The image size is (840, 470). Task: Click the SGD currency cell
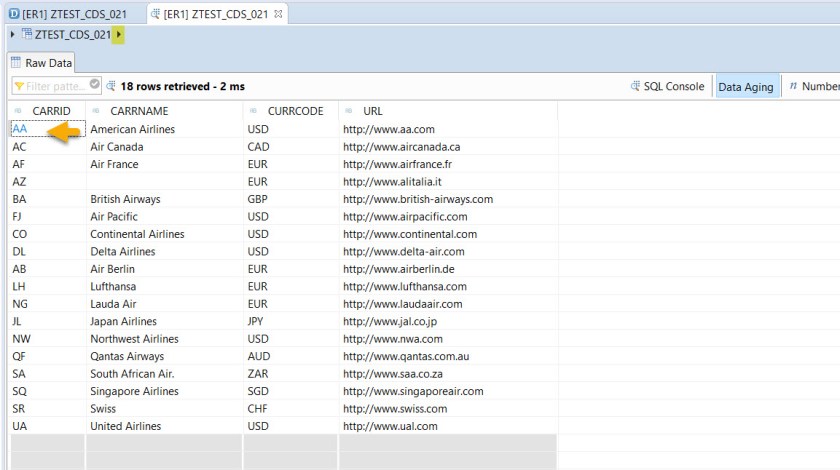coord(291,391)
